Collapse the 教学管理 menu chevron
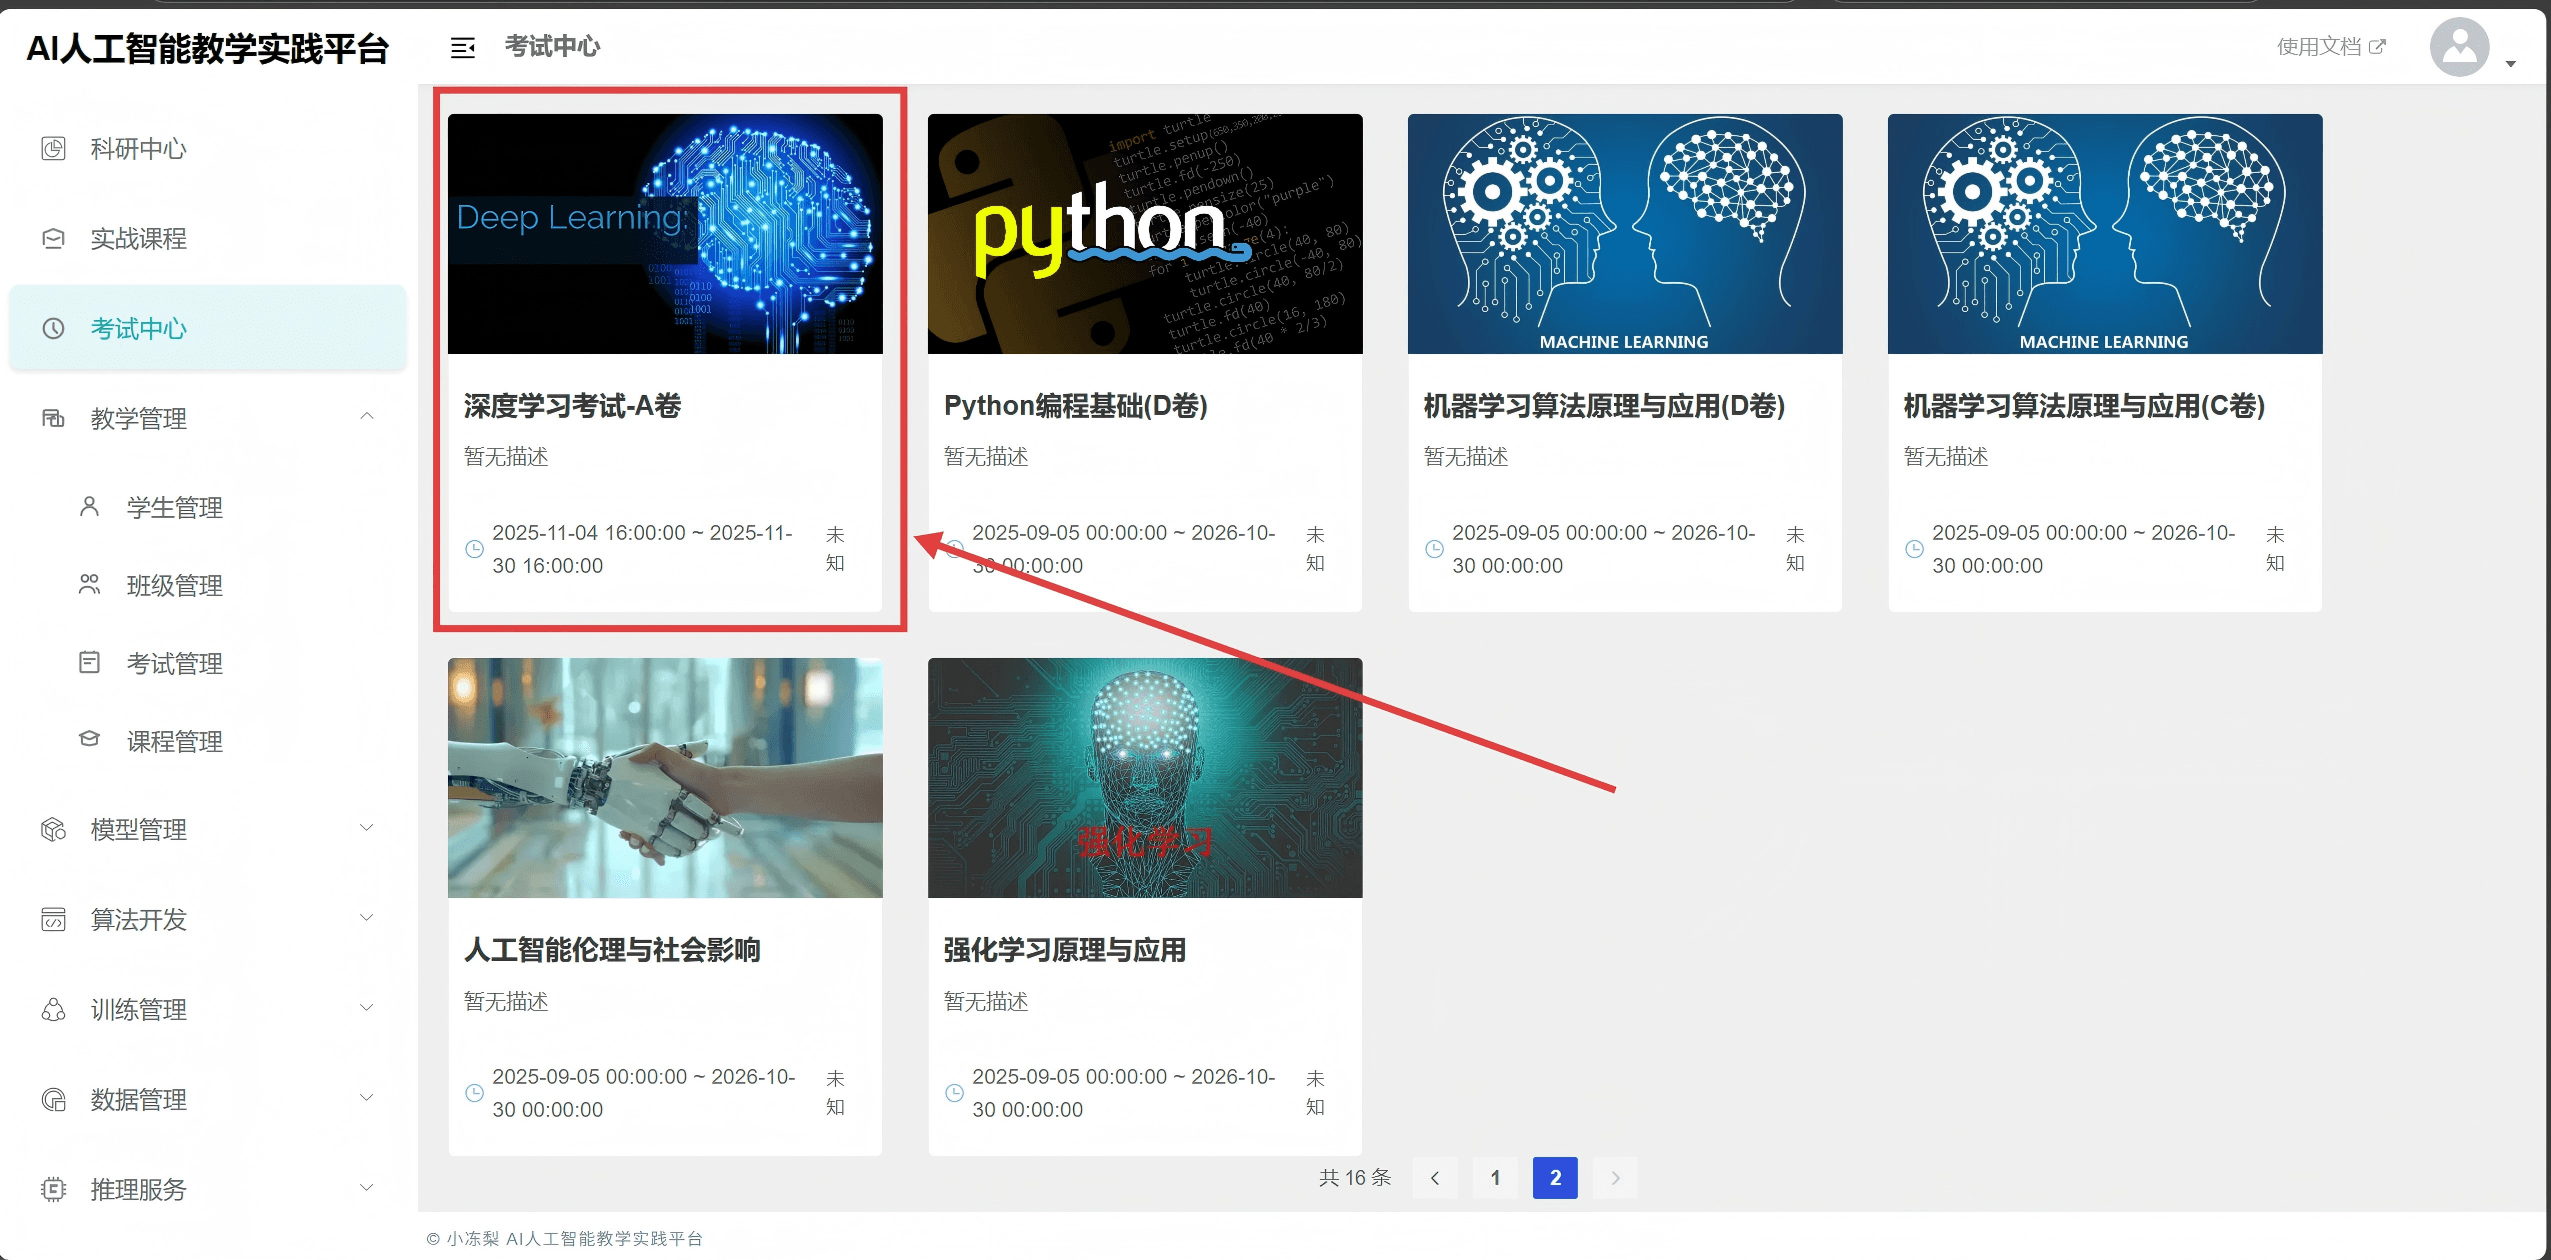 tap(367, 416)
